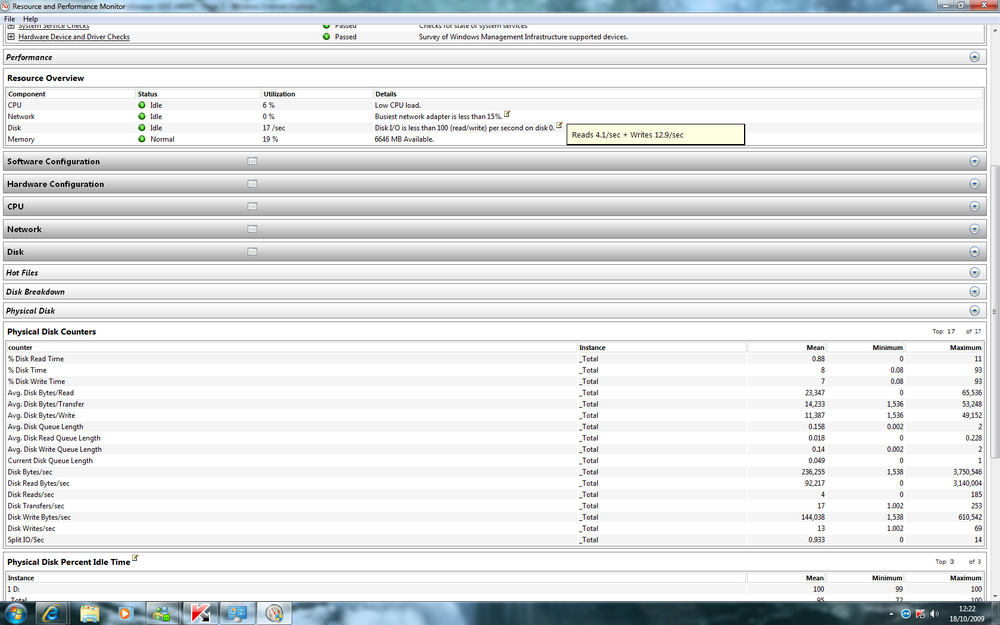1000x625 pixels.
Task: Click note icon next to Physical Disk Percent Idle Time
Action: click(x=135, y=558)
